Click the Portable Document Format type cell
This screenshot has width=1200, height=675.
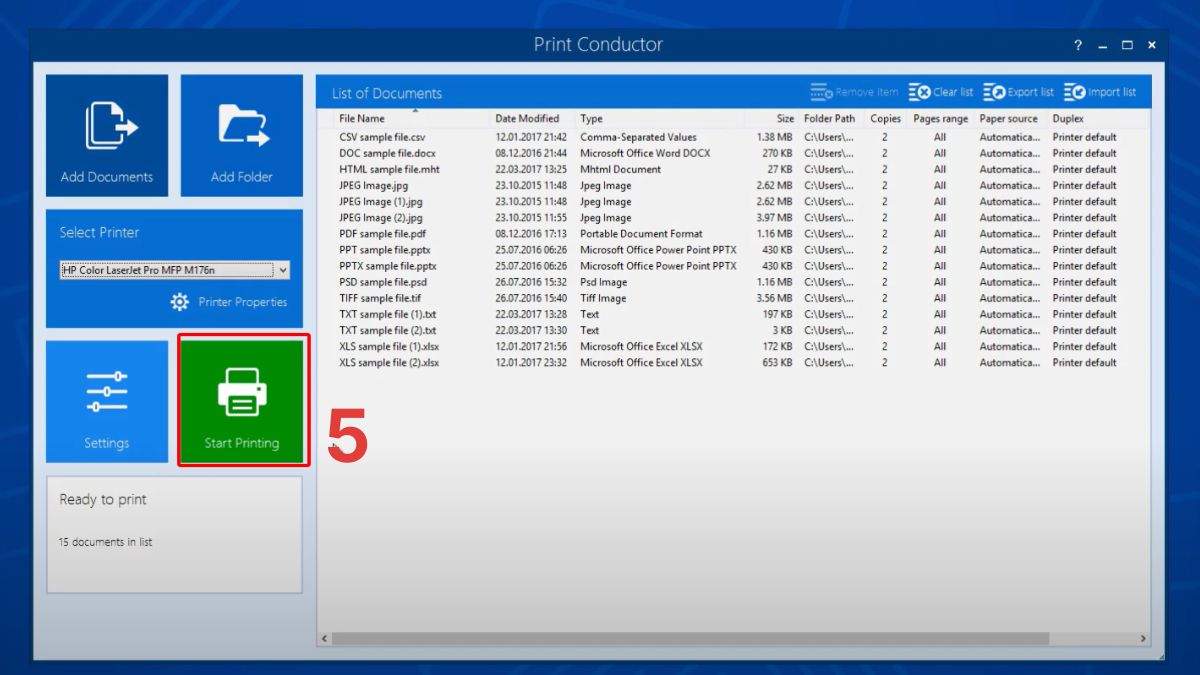tap(641, 234)
